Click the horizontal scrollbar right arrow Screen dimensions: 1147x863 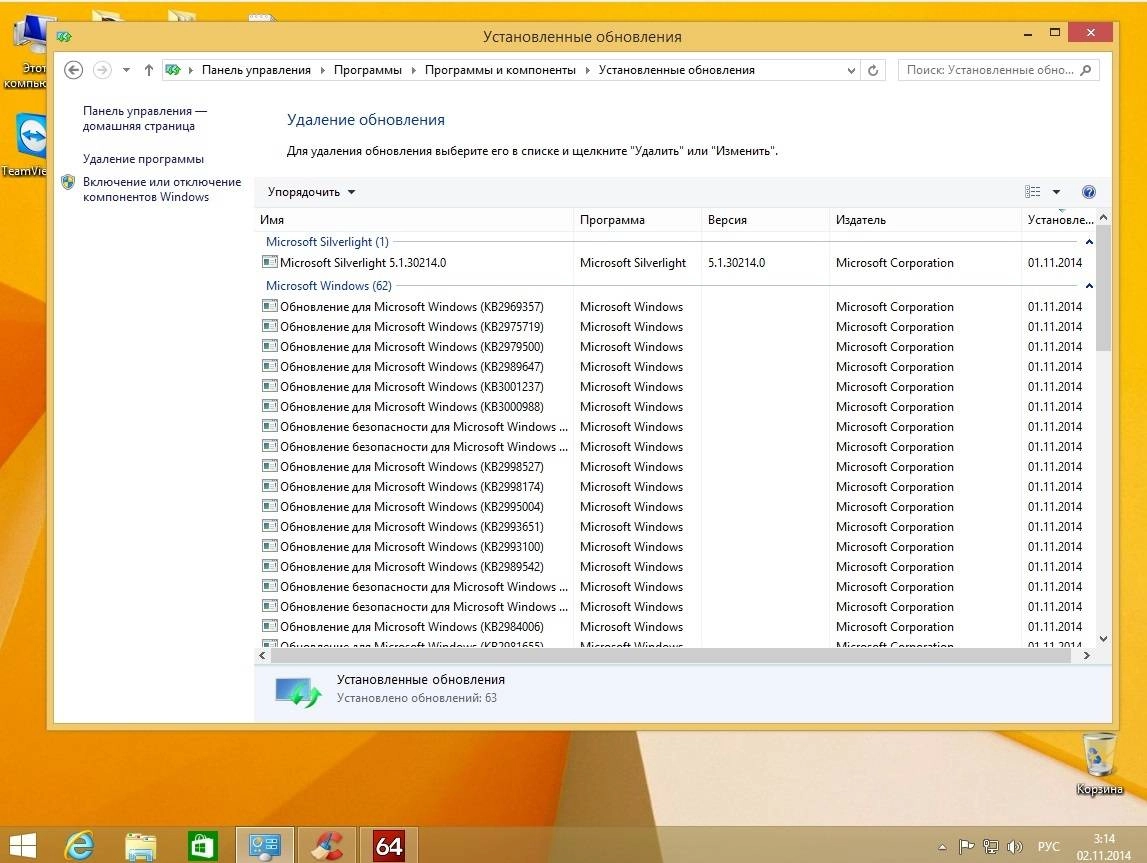click(1086, 656)
